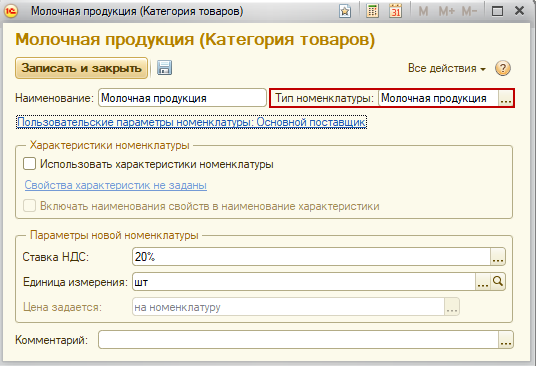This screenshot has height=366, width=536.
Task: Open Свойства характеристик не заданы link
Action: [116, 185]
